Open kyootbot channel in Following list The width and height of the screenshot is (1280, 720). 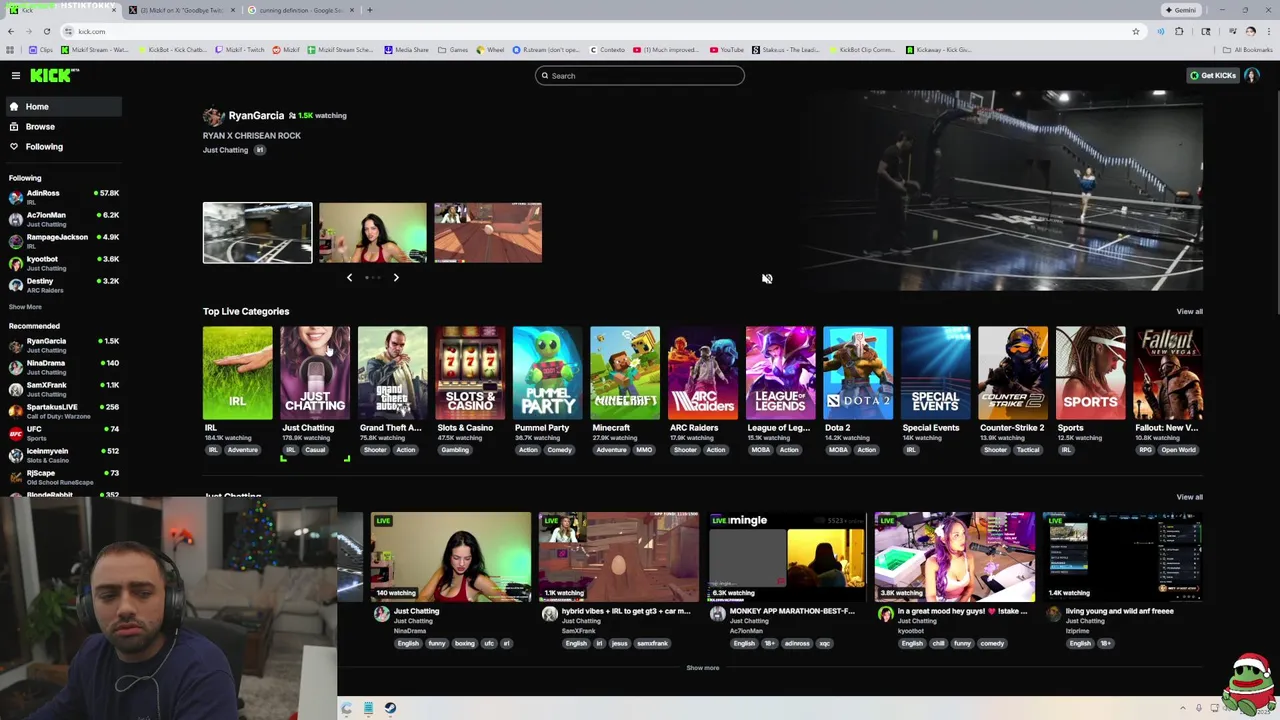[x=62, y=262]
